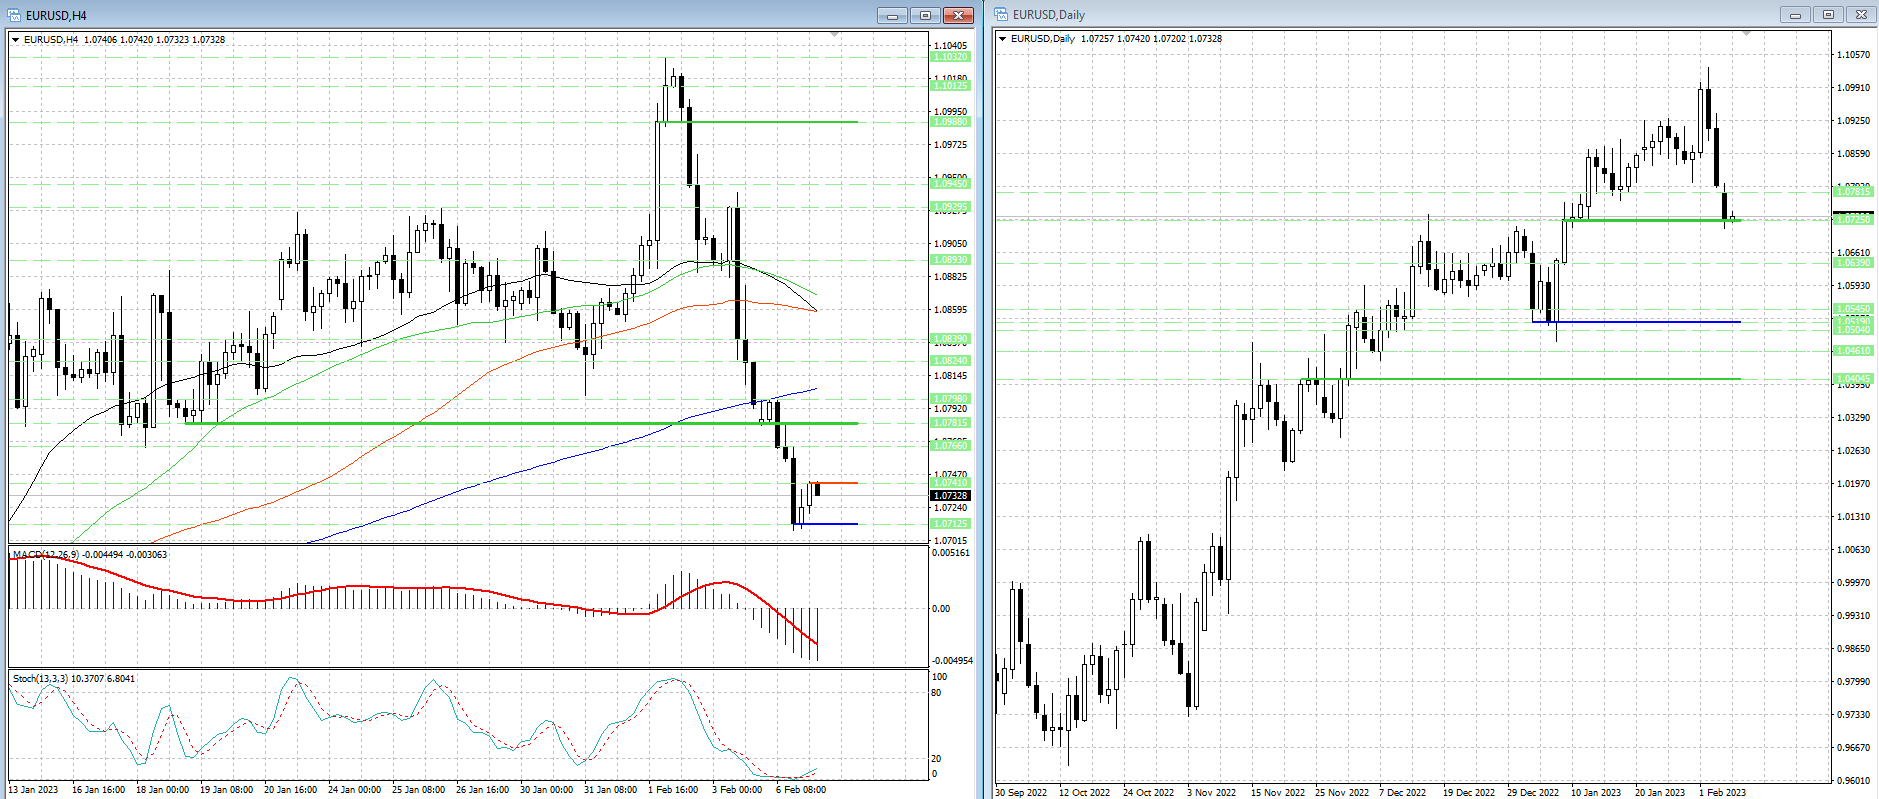This screenshot has height=799, width=1879.
Task: Click the 1.09295 level label on H4 axis
Action: (x=950, y=207)
